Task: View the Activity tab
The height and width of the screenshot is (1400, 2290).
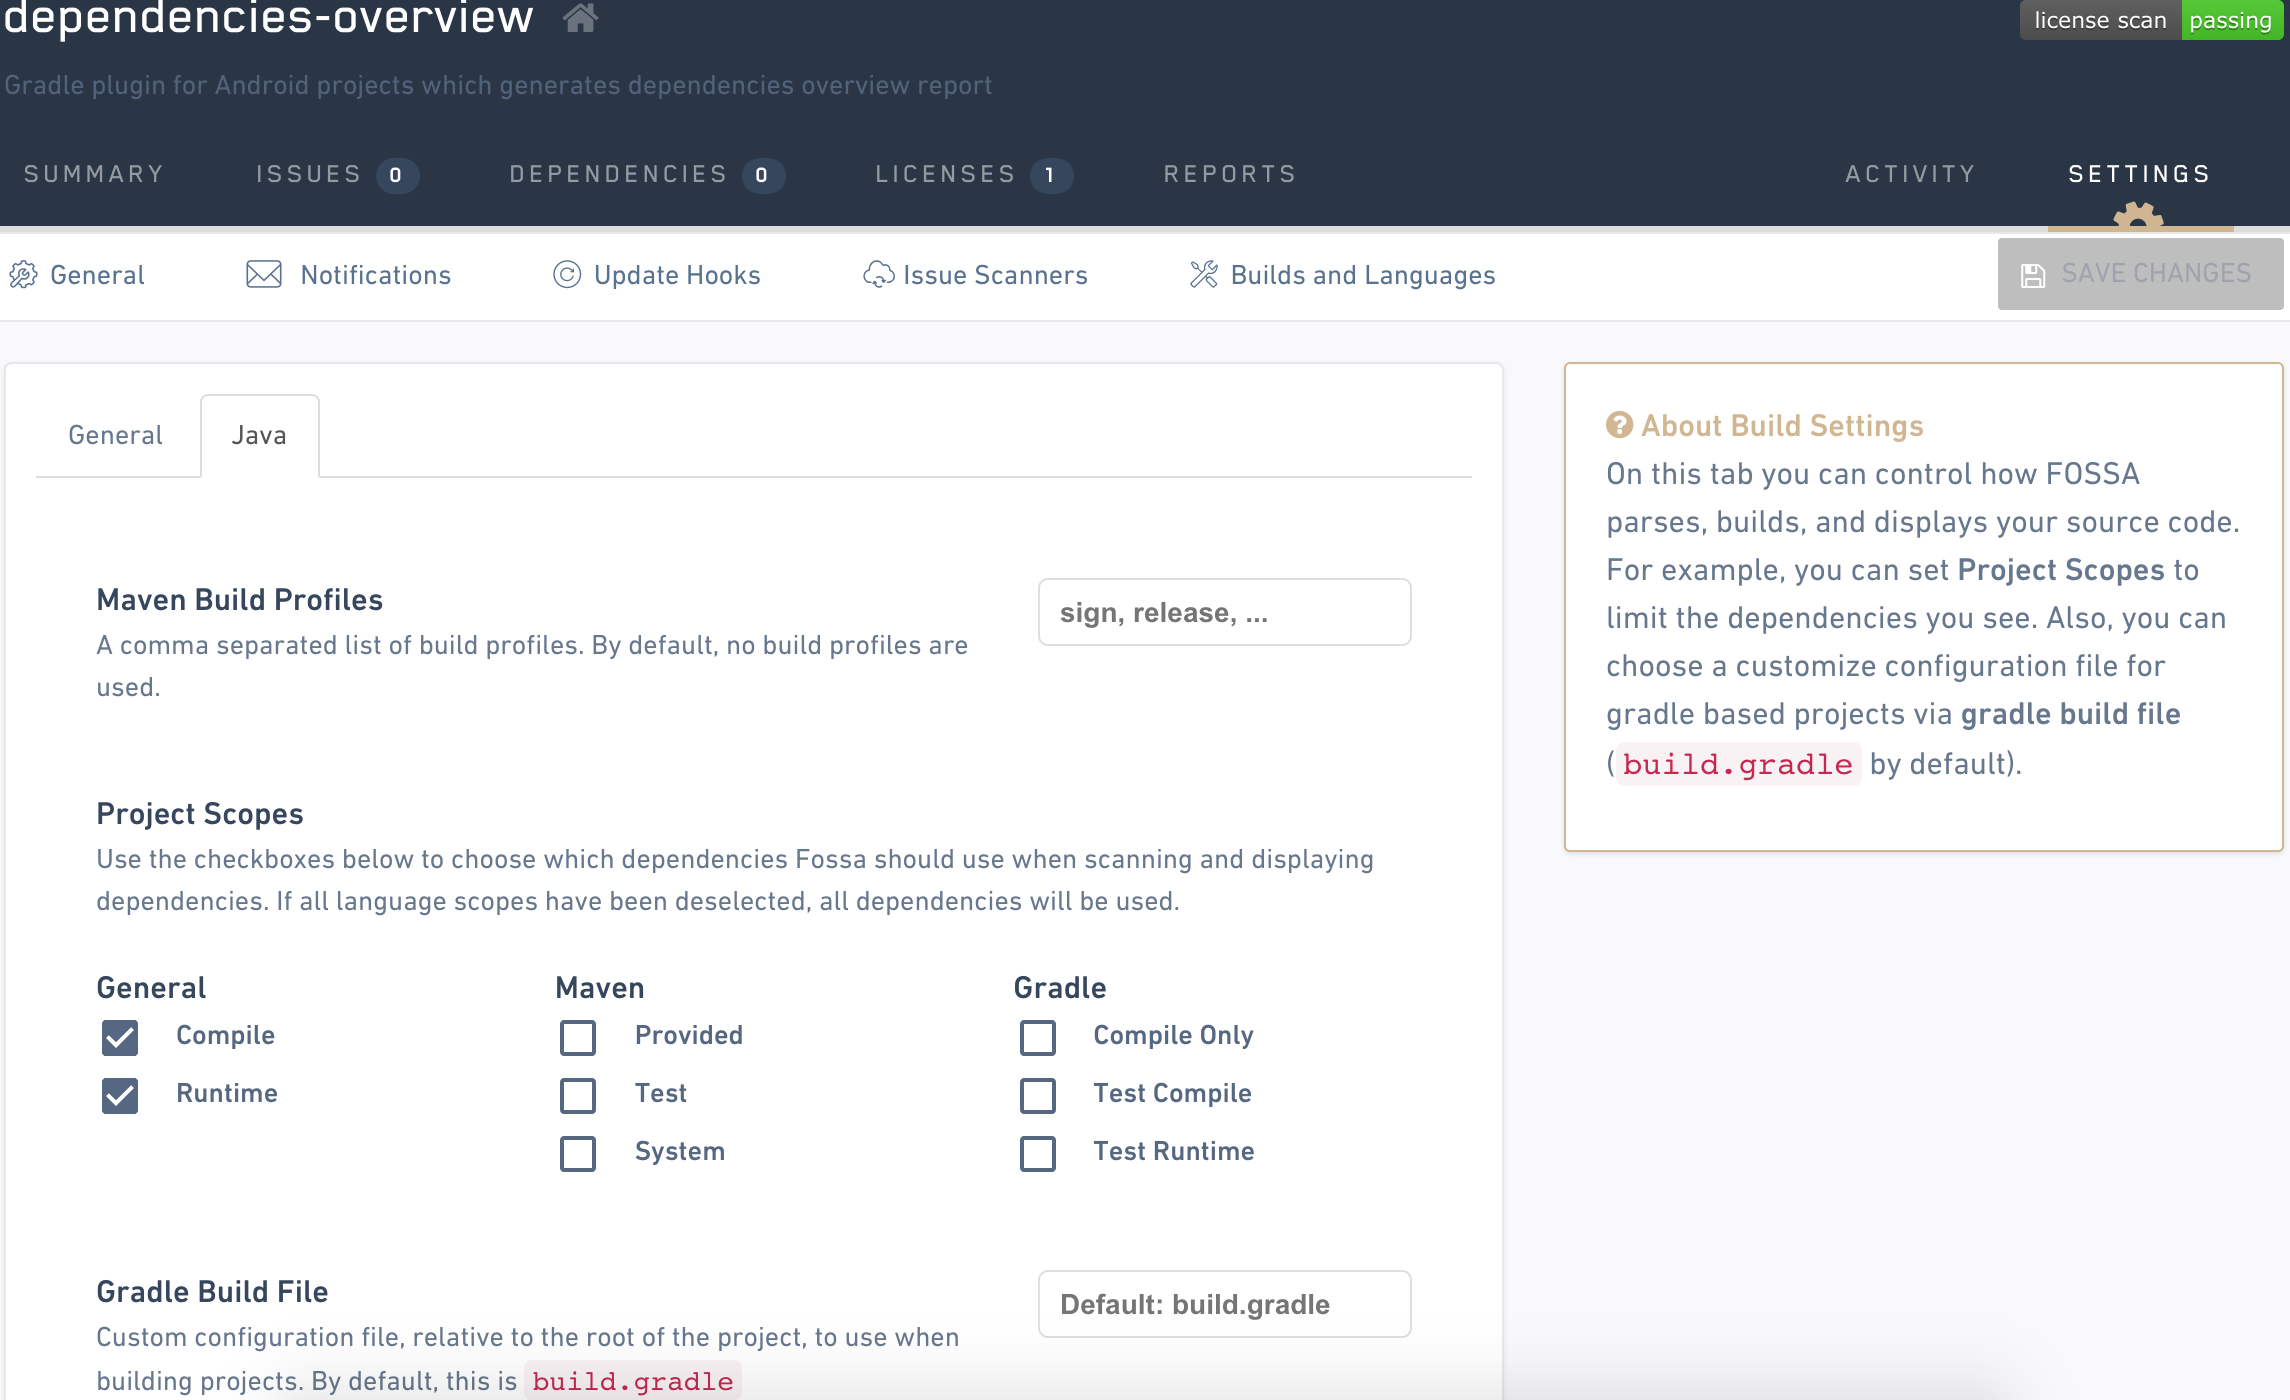Action: click(x=1910, y=174)
